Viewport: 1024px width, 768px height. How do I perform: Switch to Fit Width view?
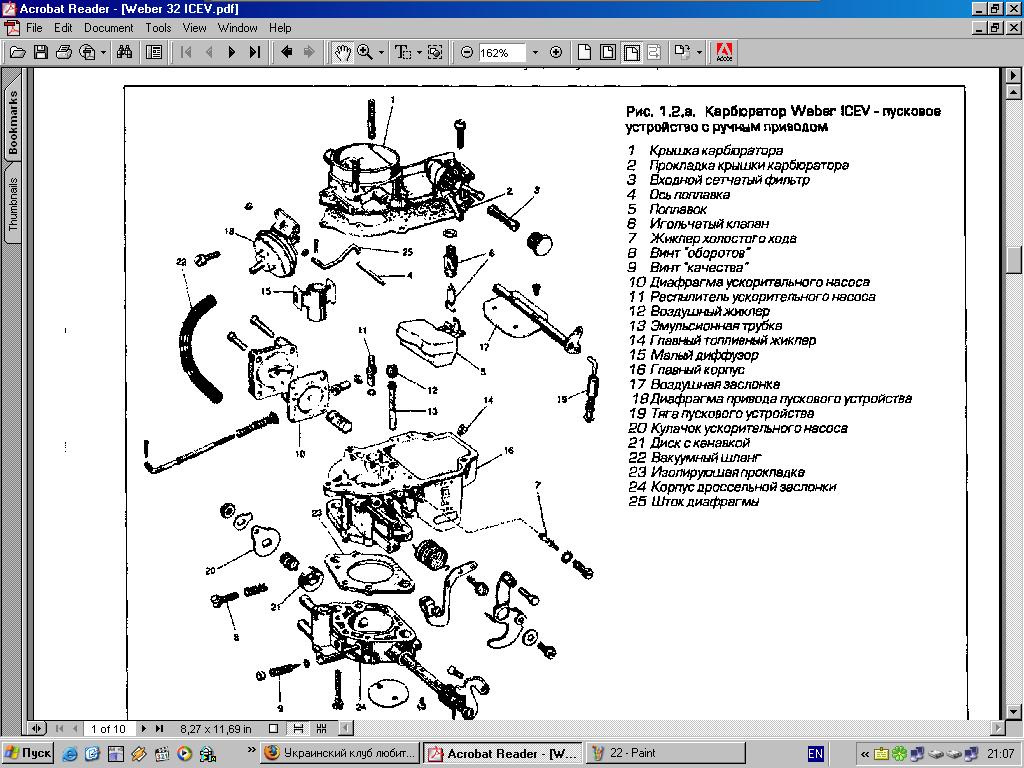(632, 52)
